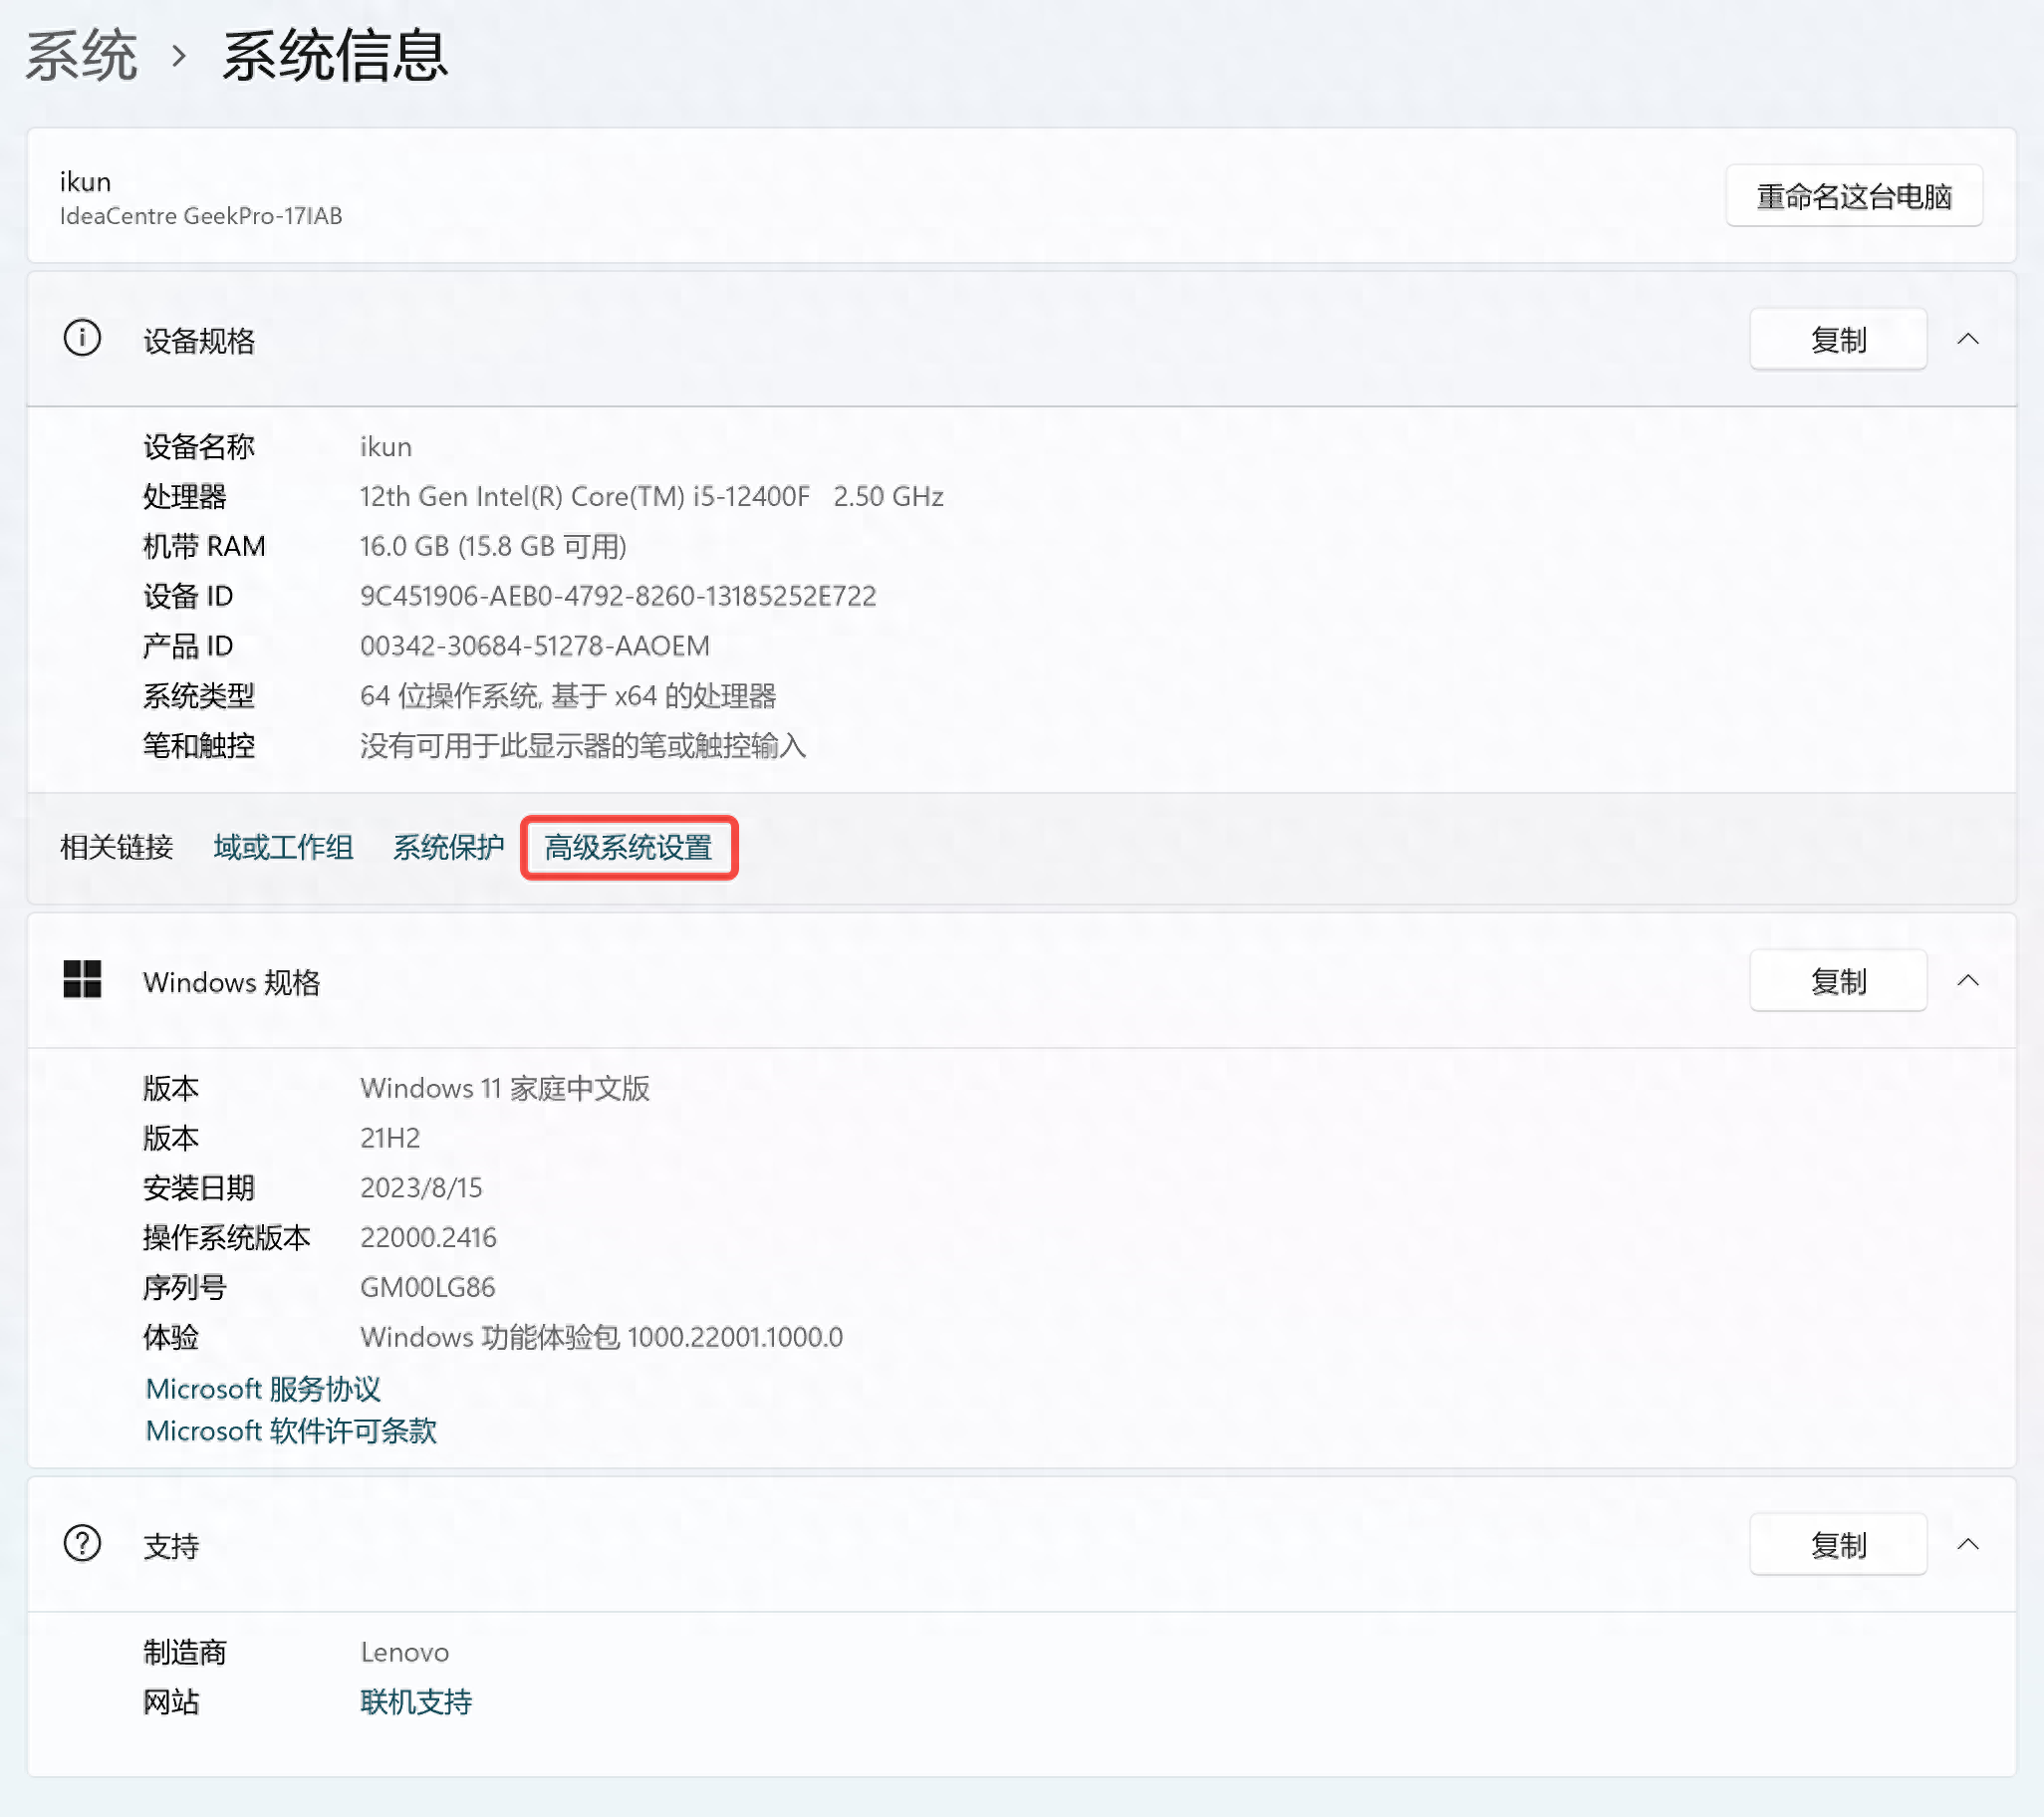Click the Windows logo icon
Image resolution: width=2044 pixels, height=1817 pixels.
pyautogui.click(x=82, y=979)
